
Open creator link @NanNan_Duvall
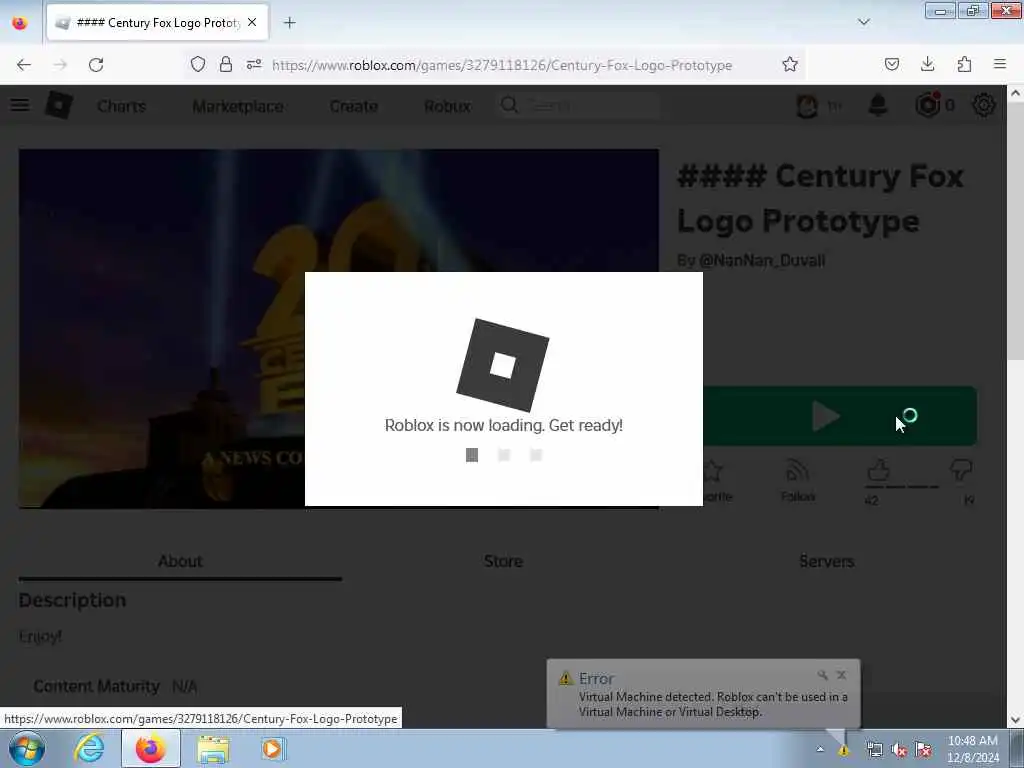tap(761, 261)
